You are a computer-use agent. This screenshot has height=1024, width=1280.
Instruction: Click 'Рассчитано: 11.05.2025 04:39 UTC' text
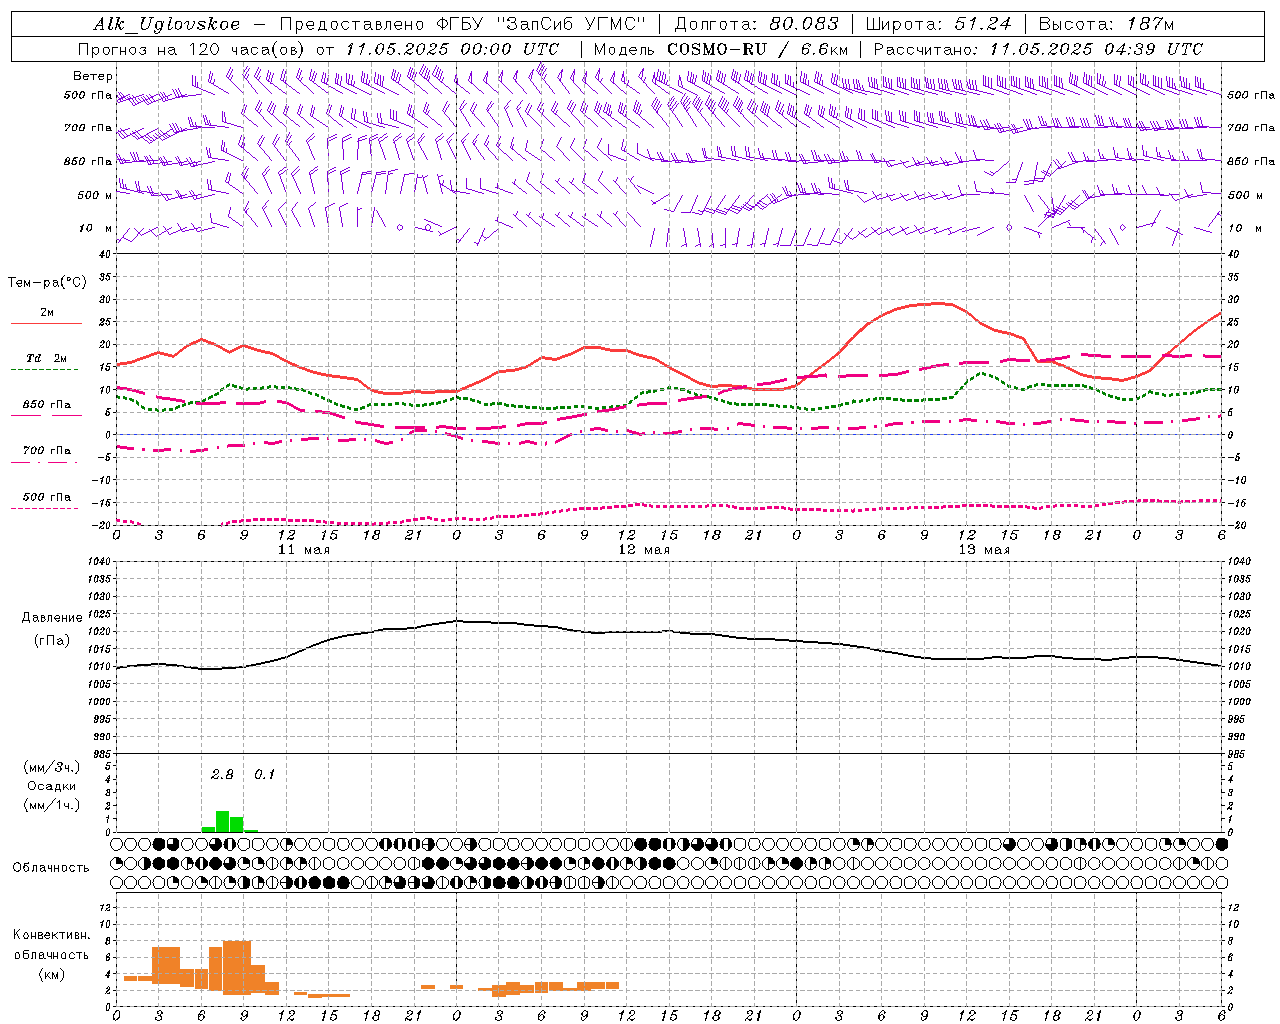[1038, 49]
